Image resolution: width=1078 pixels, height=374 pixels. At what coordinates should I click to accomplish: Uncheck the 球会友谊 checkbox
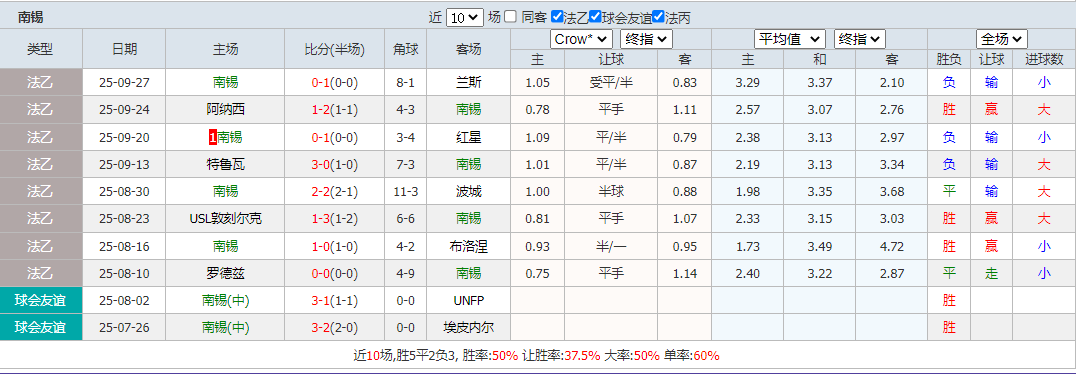pos(595,16)
